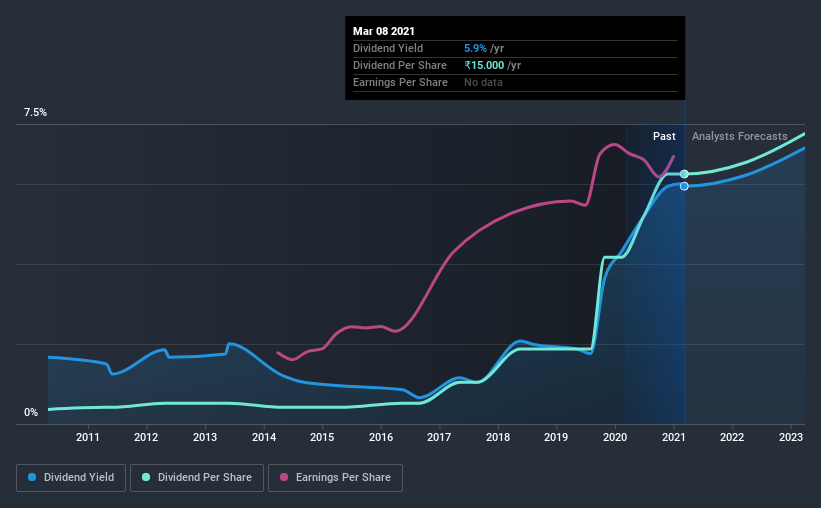Image resolution: width=821 pixels, height=508 pixels.
Task: Select the Past section label
Action: click(664, 136)
